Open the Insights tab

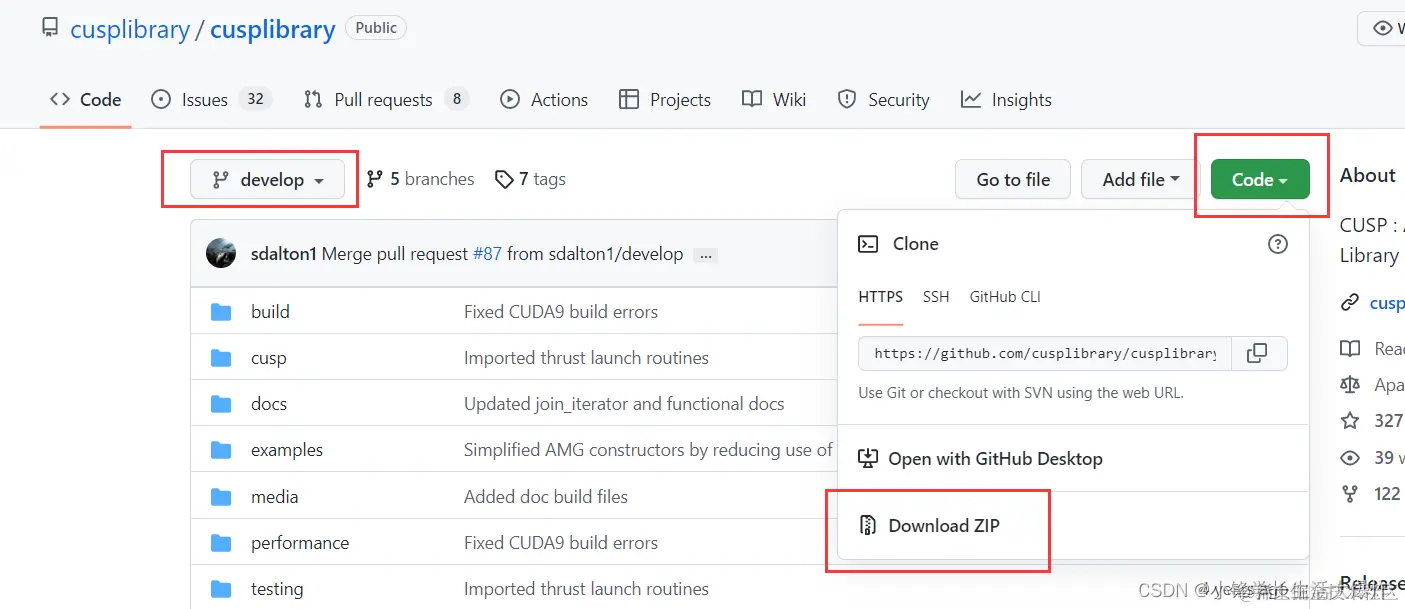1006,99
